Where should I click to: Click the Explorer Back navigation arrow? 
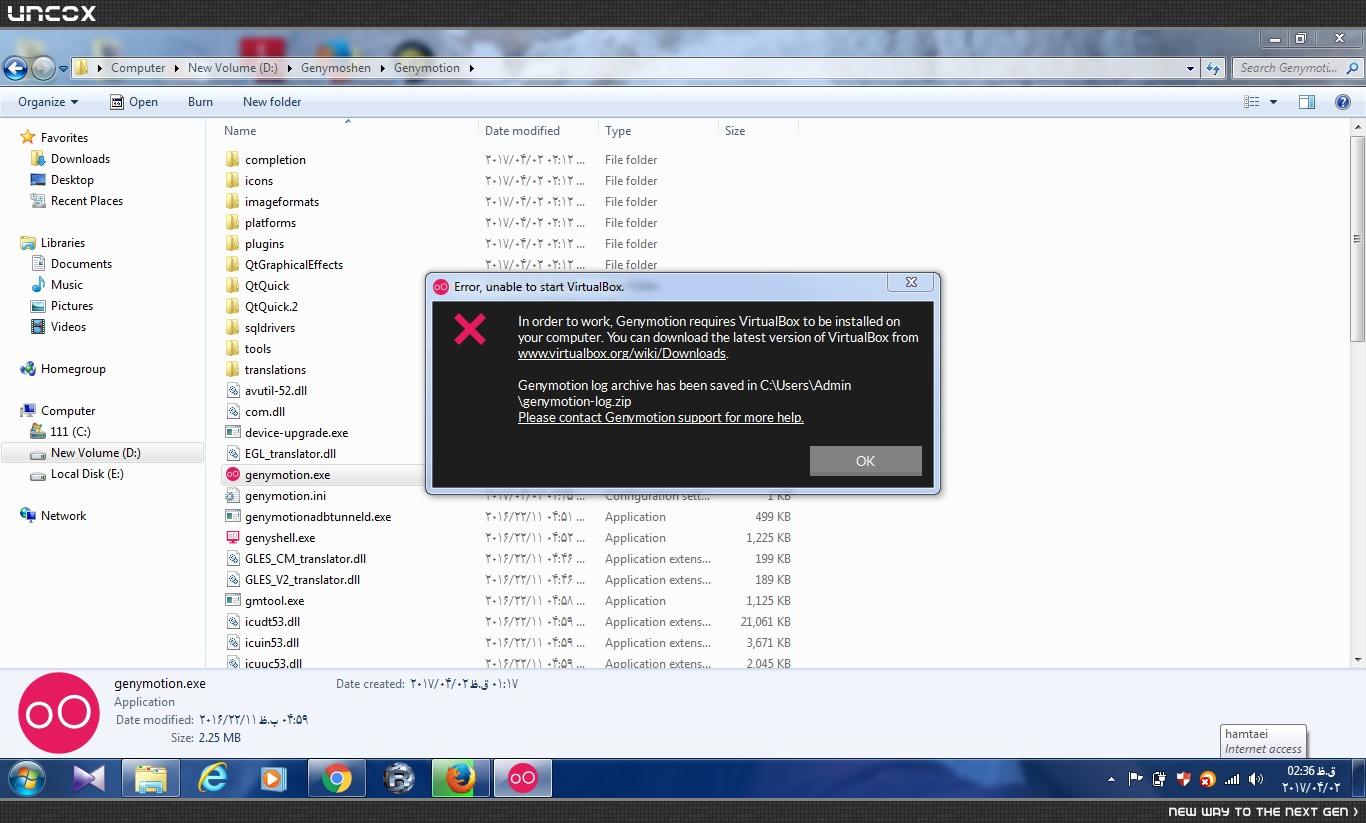[x=15, y=68]
